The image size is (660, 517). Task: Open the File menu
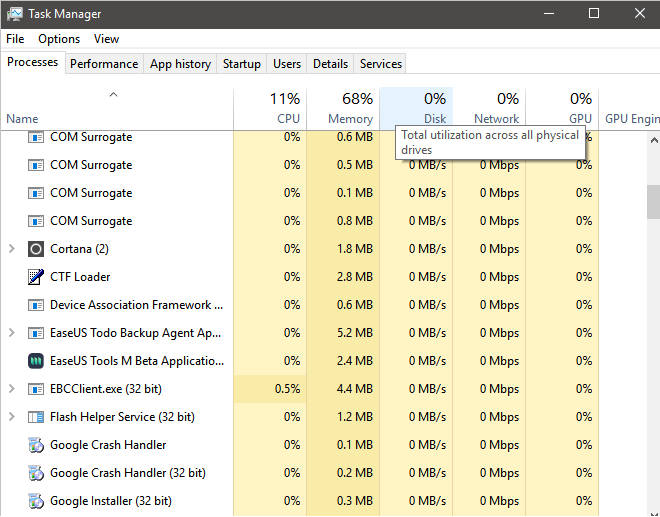(x=15, y=39)
